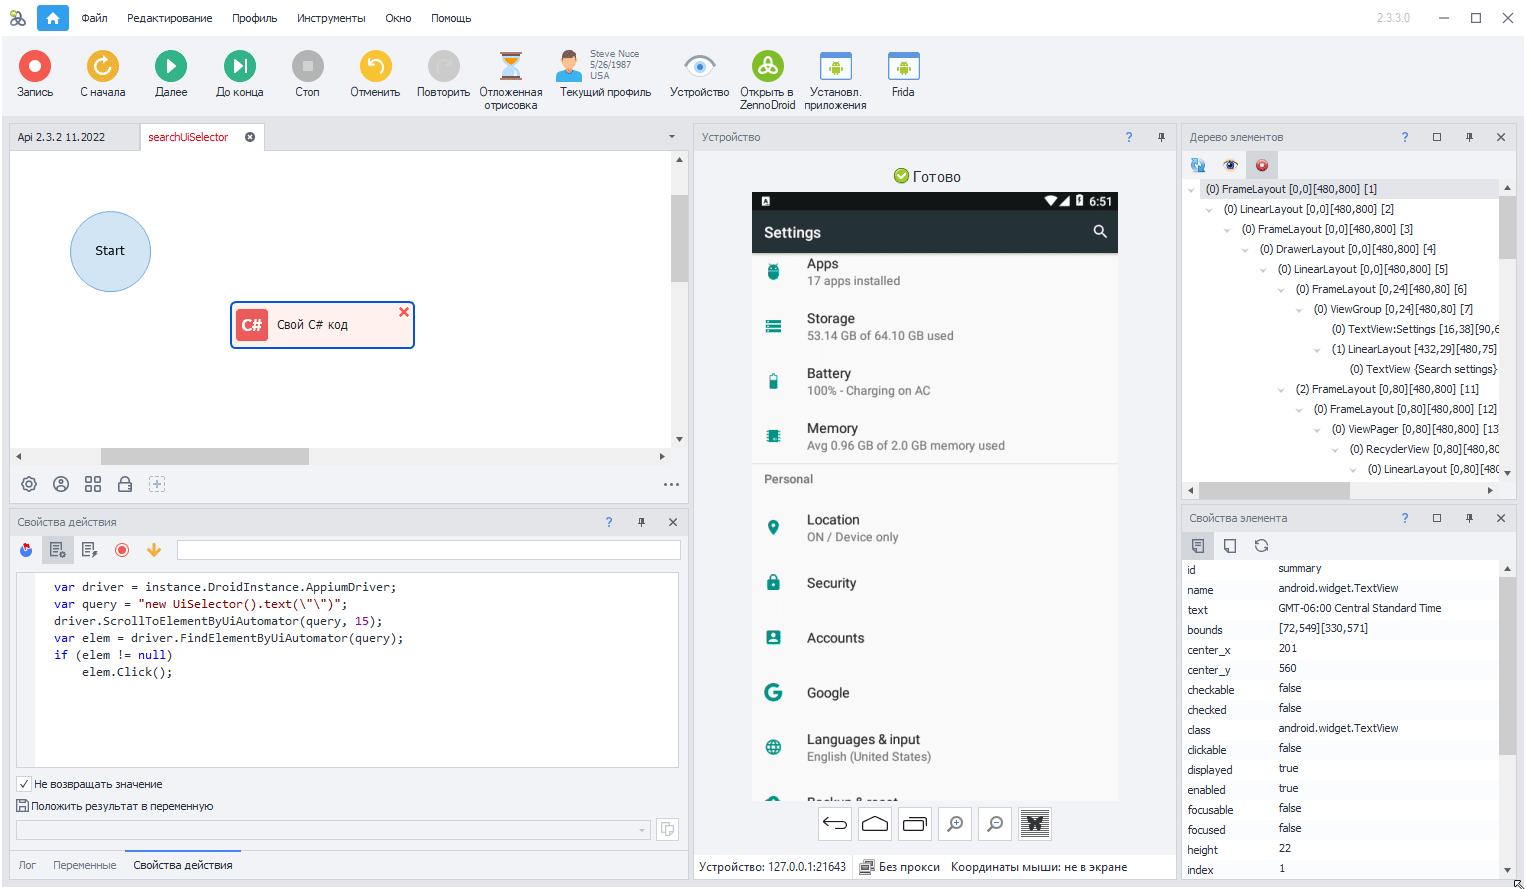The image size is (1526, 889).
Task: Switch to the Переменные tab
Action: [85, 865]
